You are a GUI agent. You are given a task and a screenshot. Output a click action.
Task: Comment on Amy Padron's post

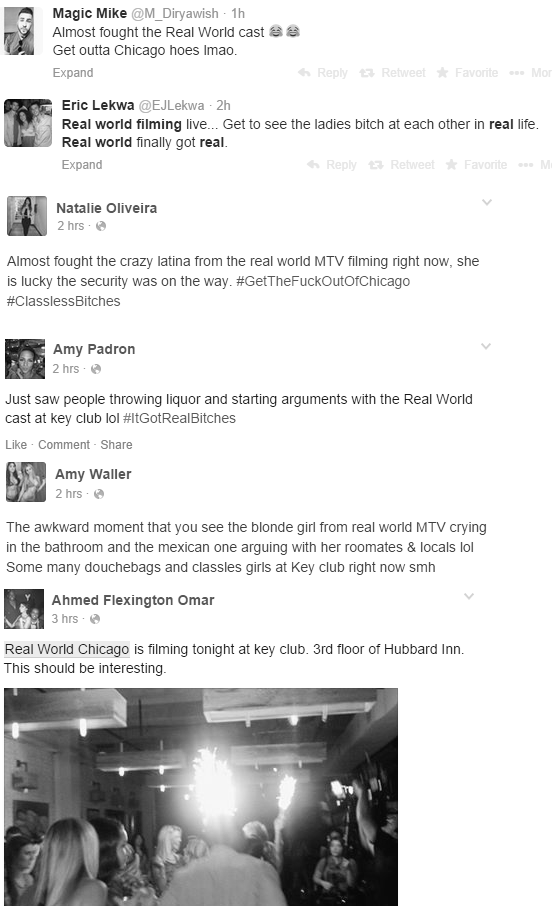coord(64,445)
